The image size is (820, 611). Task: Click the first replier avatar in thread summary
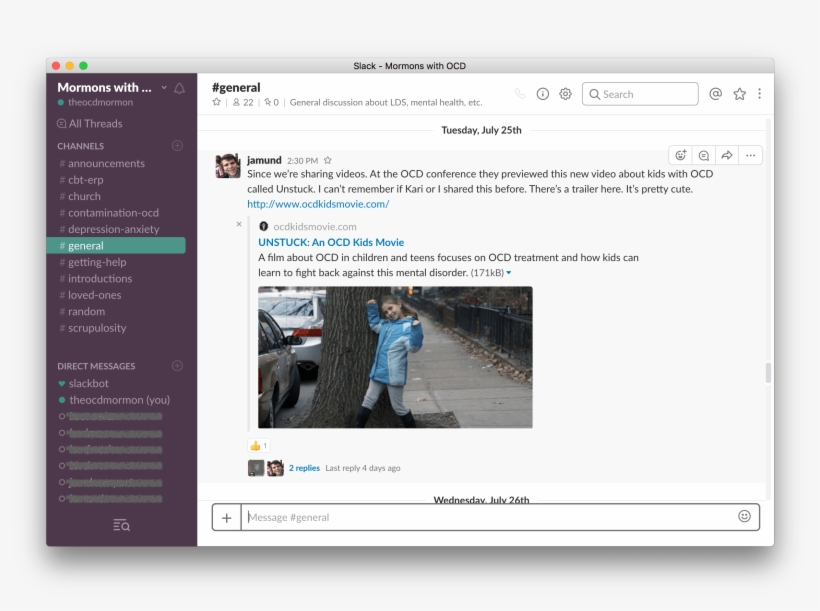[x=256, y=468]
